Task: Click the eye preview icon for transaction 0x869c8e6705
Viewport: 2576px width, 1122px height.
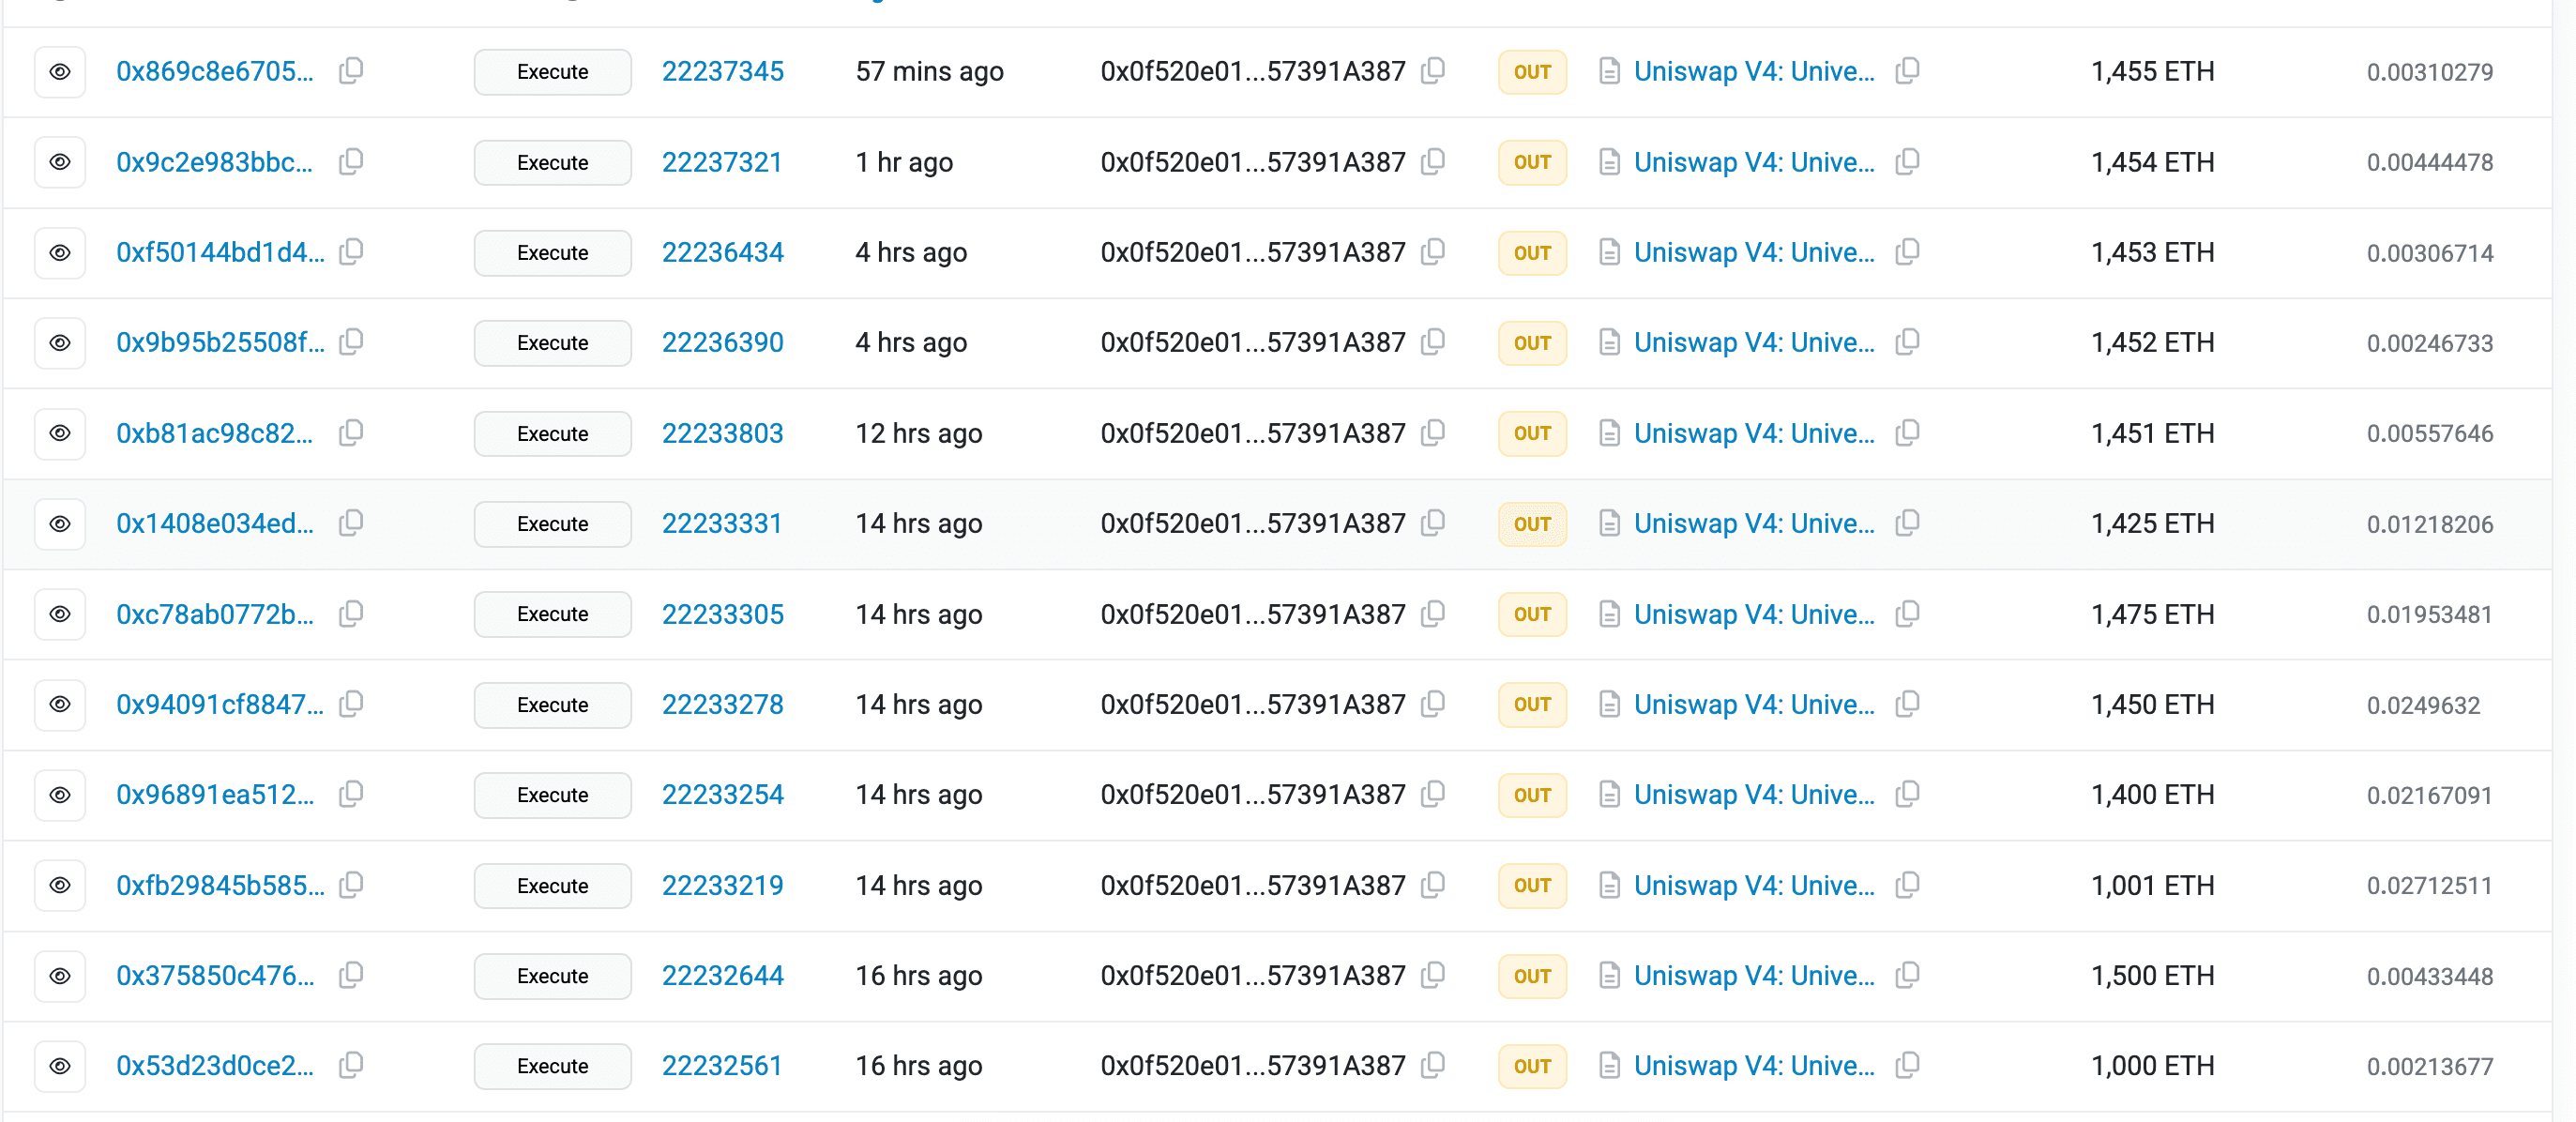Action: tap(60, 72)
